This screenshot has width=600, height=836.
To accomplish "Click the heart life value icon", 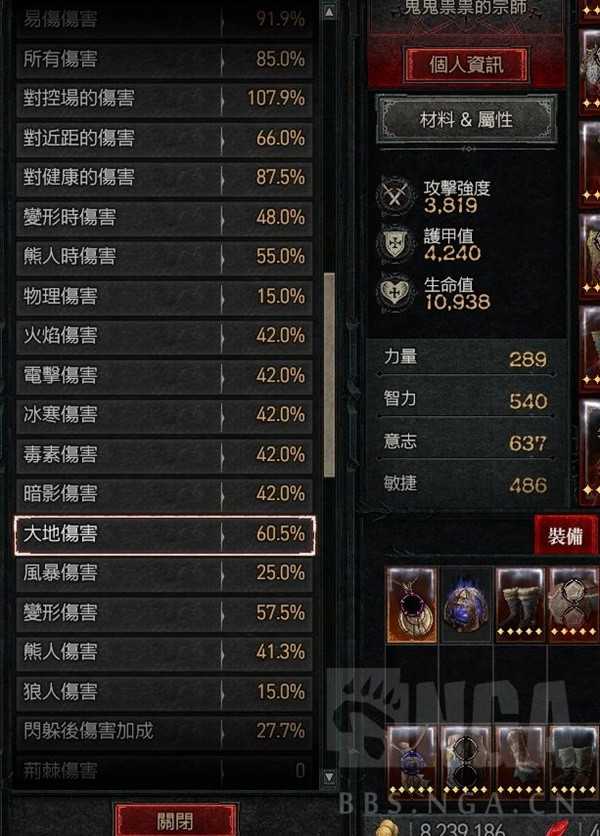I will [395, 292].
